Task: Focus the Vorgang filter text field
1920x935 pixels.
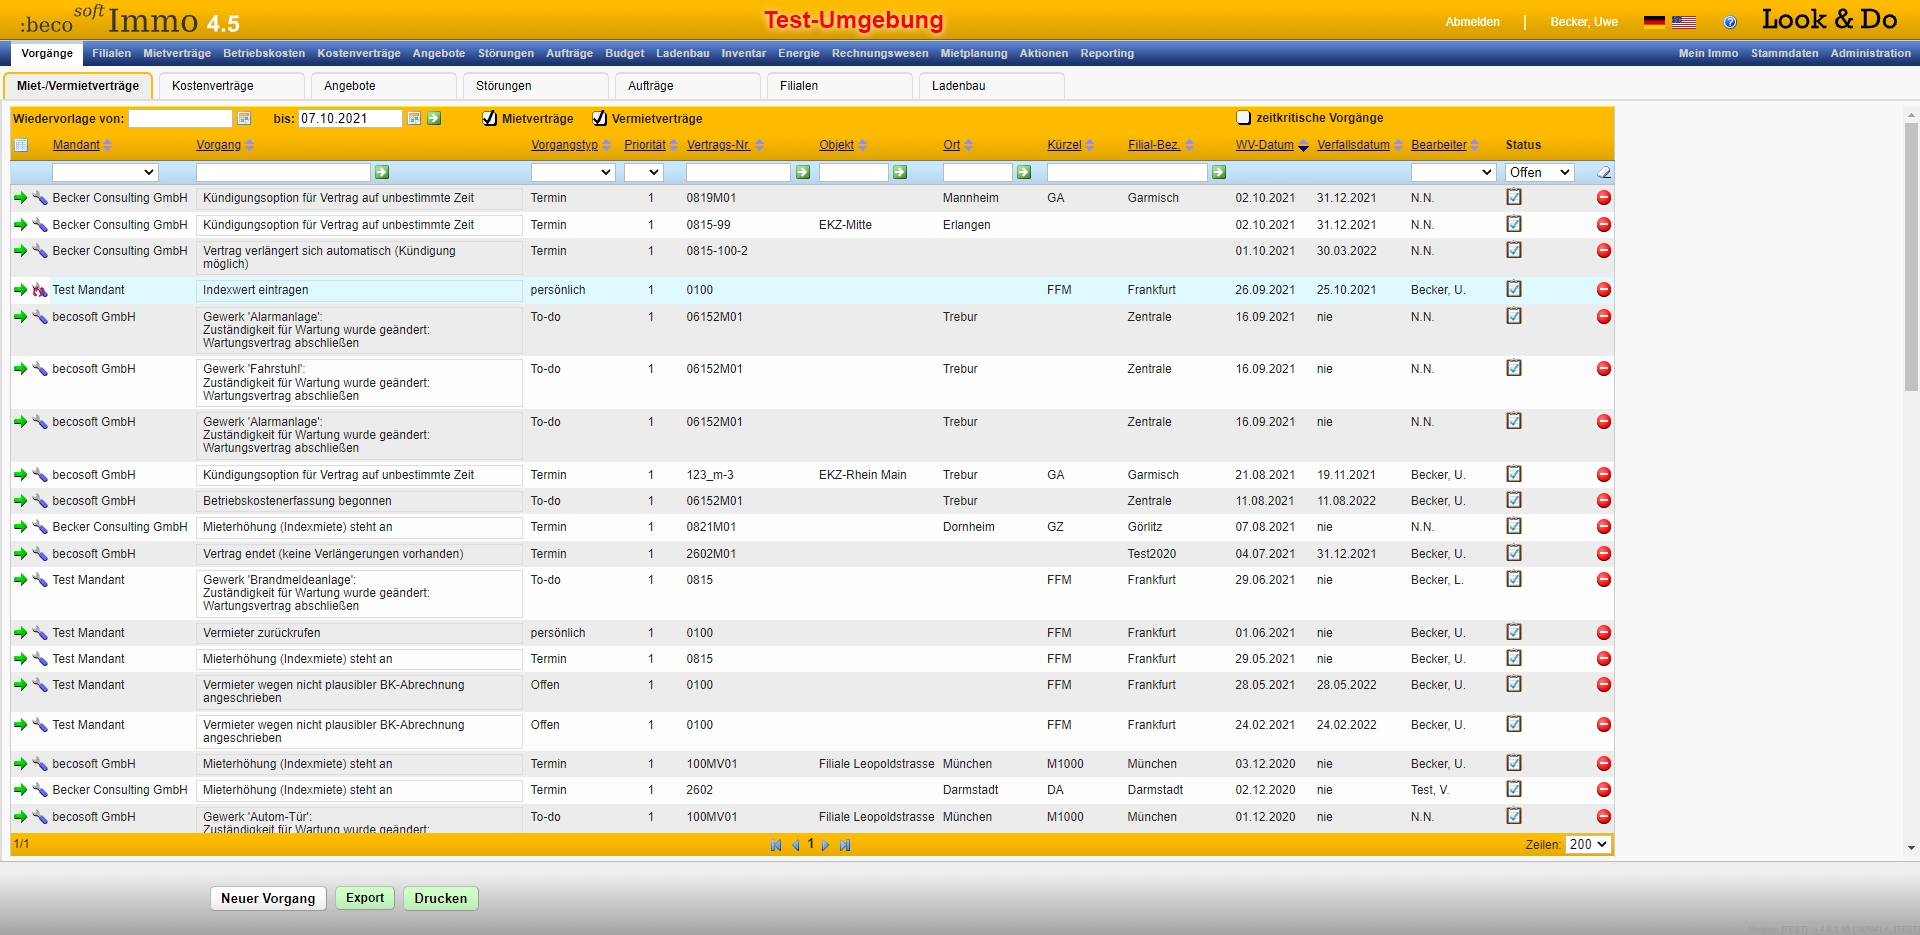Action: [x=284, y=173]
